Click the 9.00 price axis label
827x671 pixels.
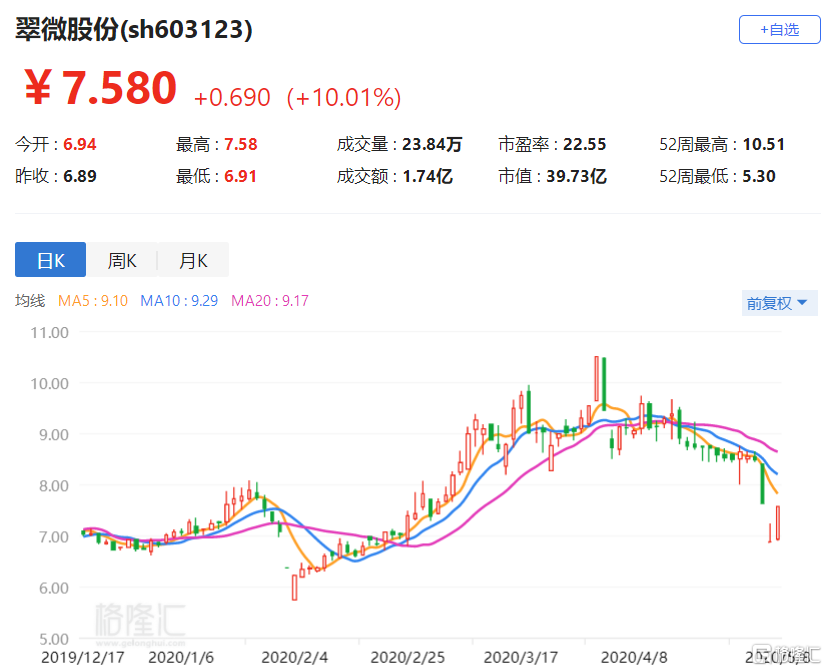pos(54,435)
